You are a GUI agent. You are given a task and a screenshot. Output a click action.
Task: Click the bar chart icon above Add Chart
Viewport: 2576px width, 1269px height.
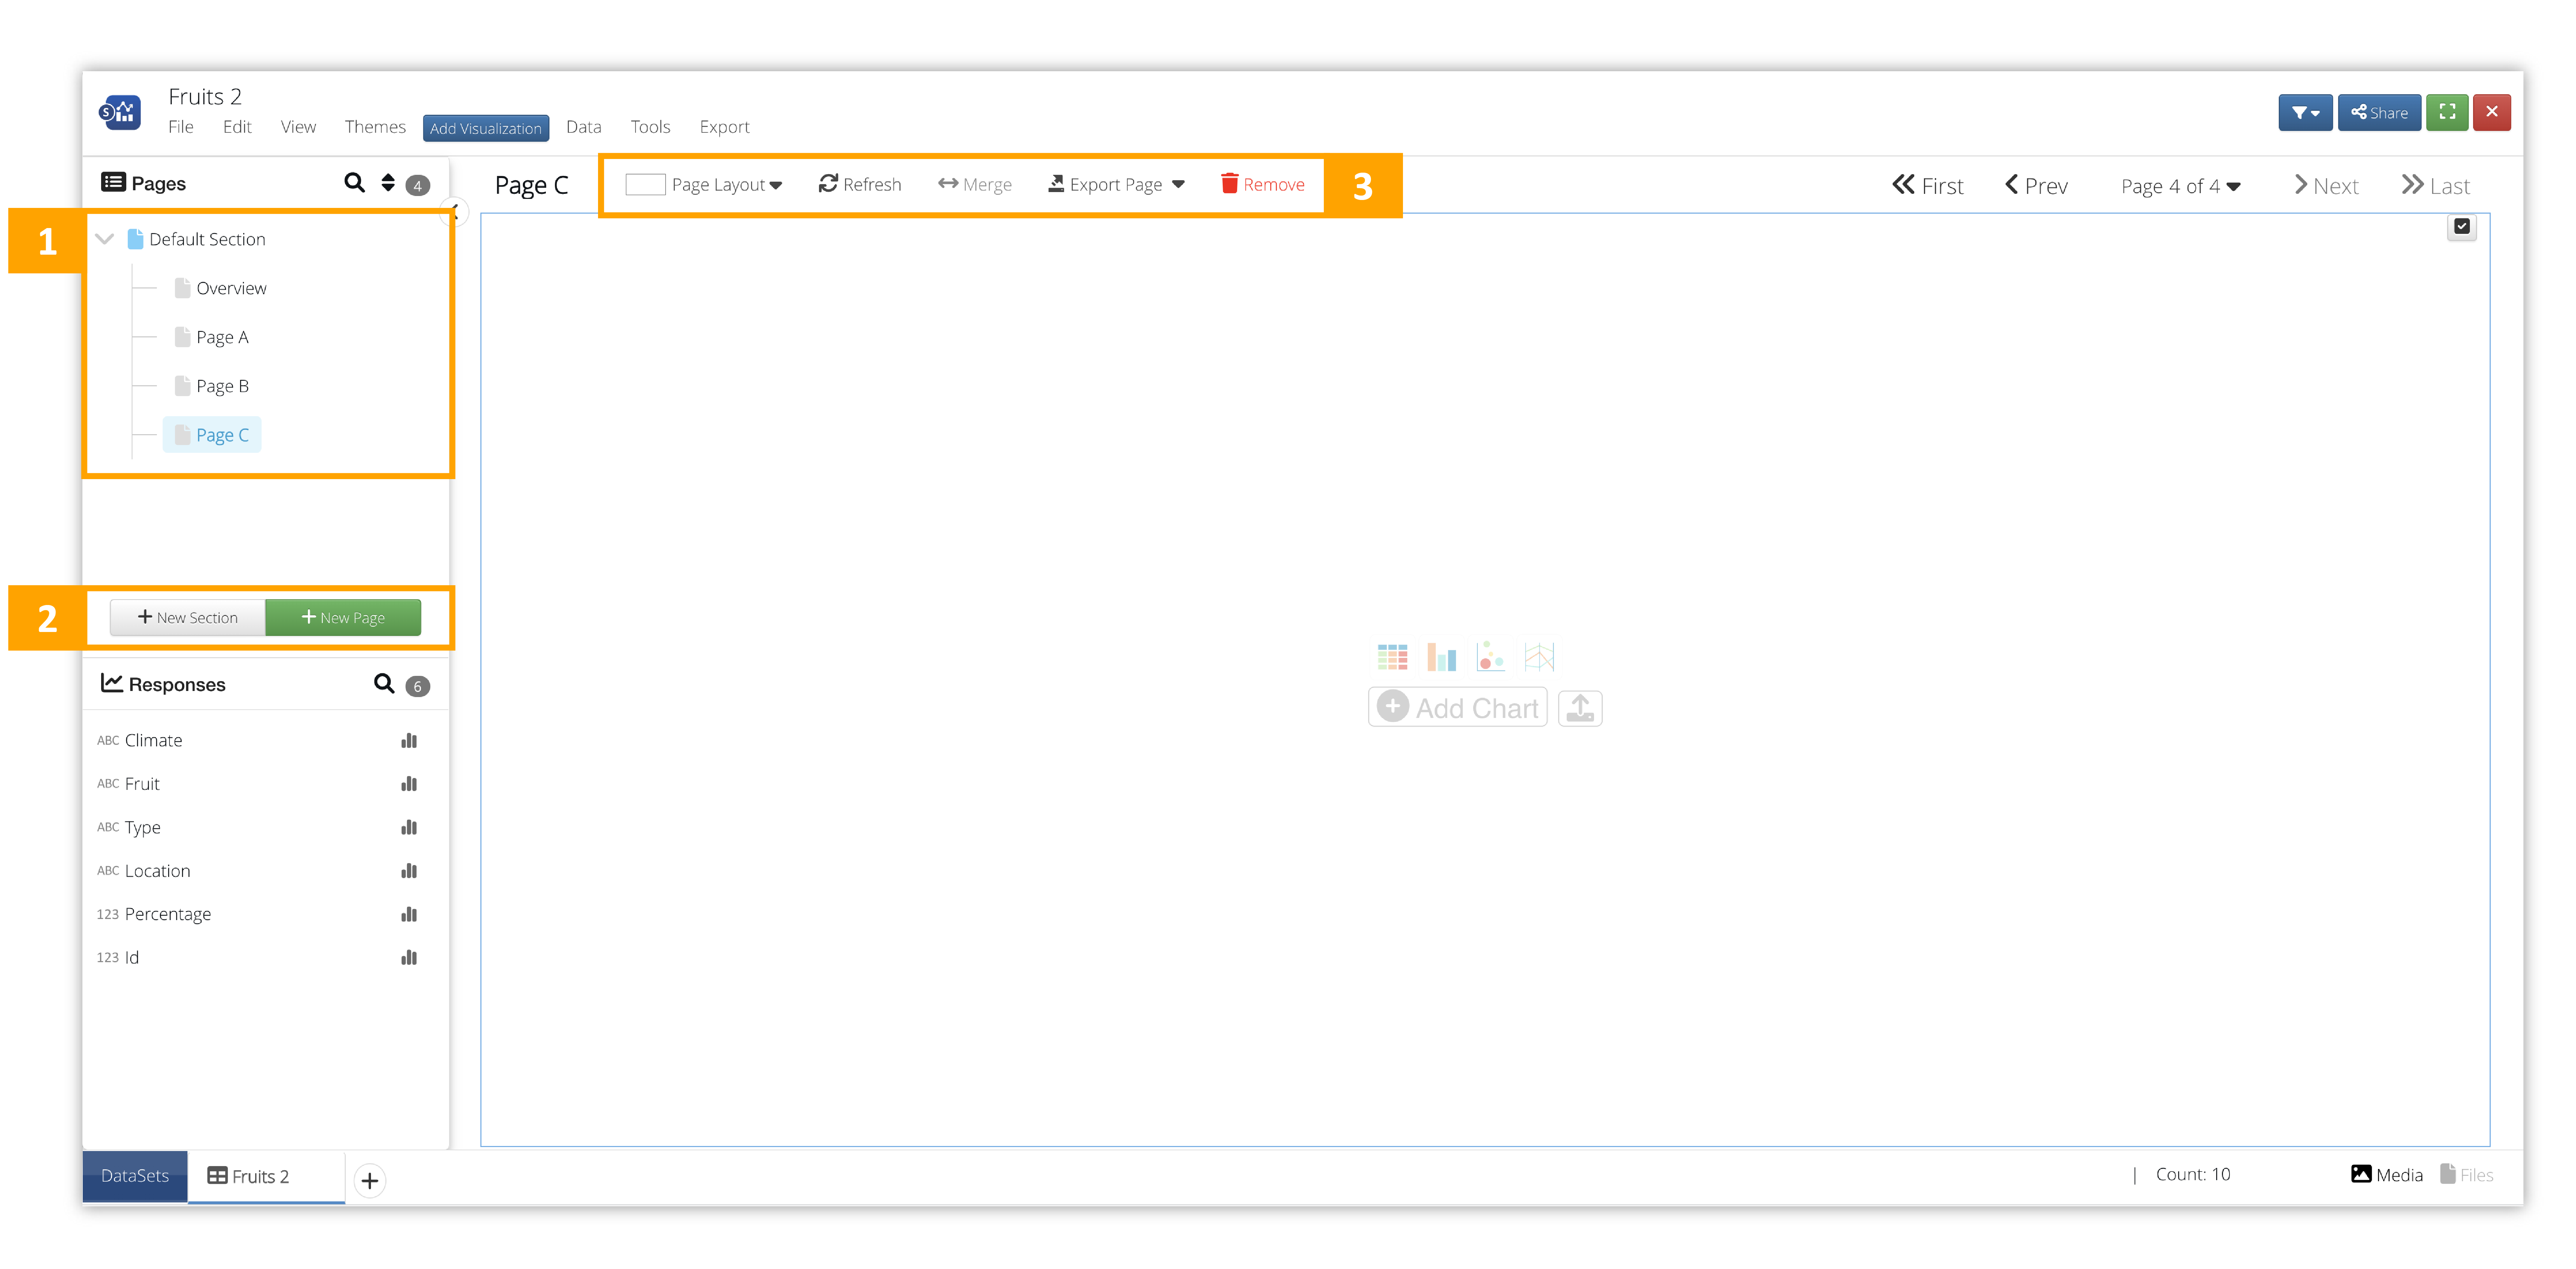[x=1441, y=657]
